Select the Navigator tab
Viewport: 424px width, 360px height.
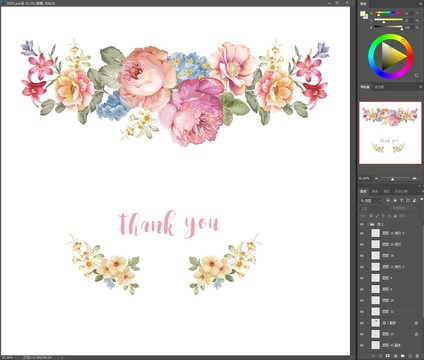pyautogui.click(x=365, y=87)
